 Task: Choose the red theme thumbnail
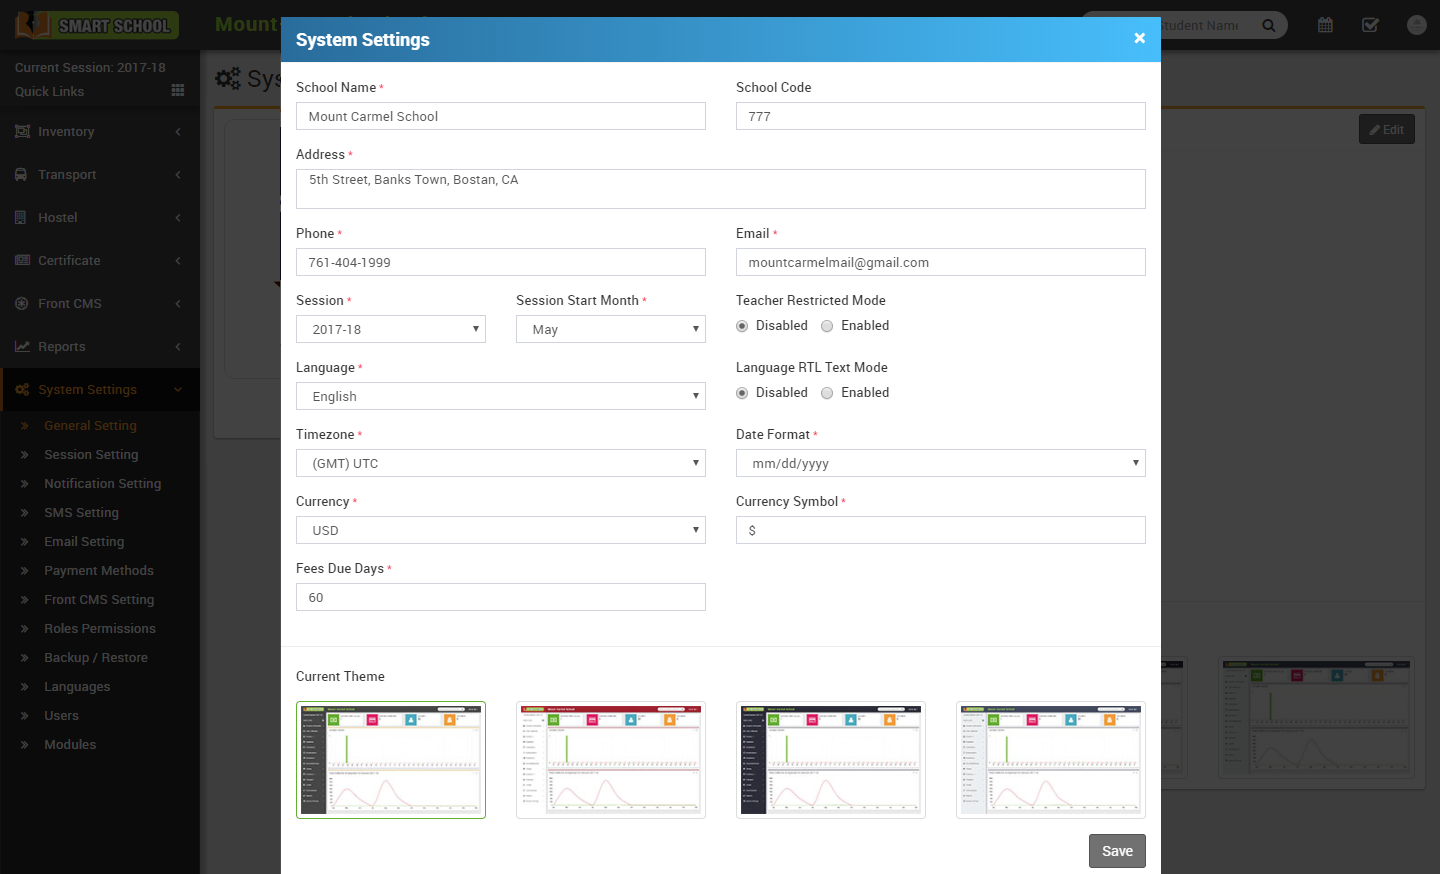[610, 760]
